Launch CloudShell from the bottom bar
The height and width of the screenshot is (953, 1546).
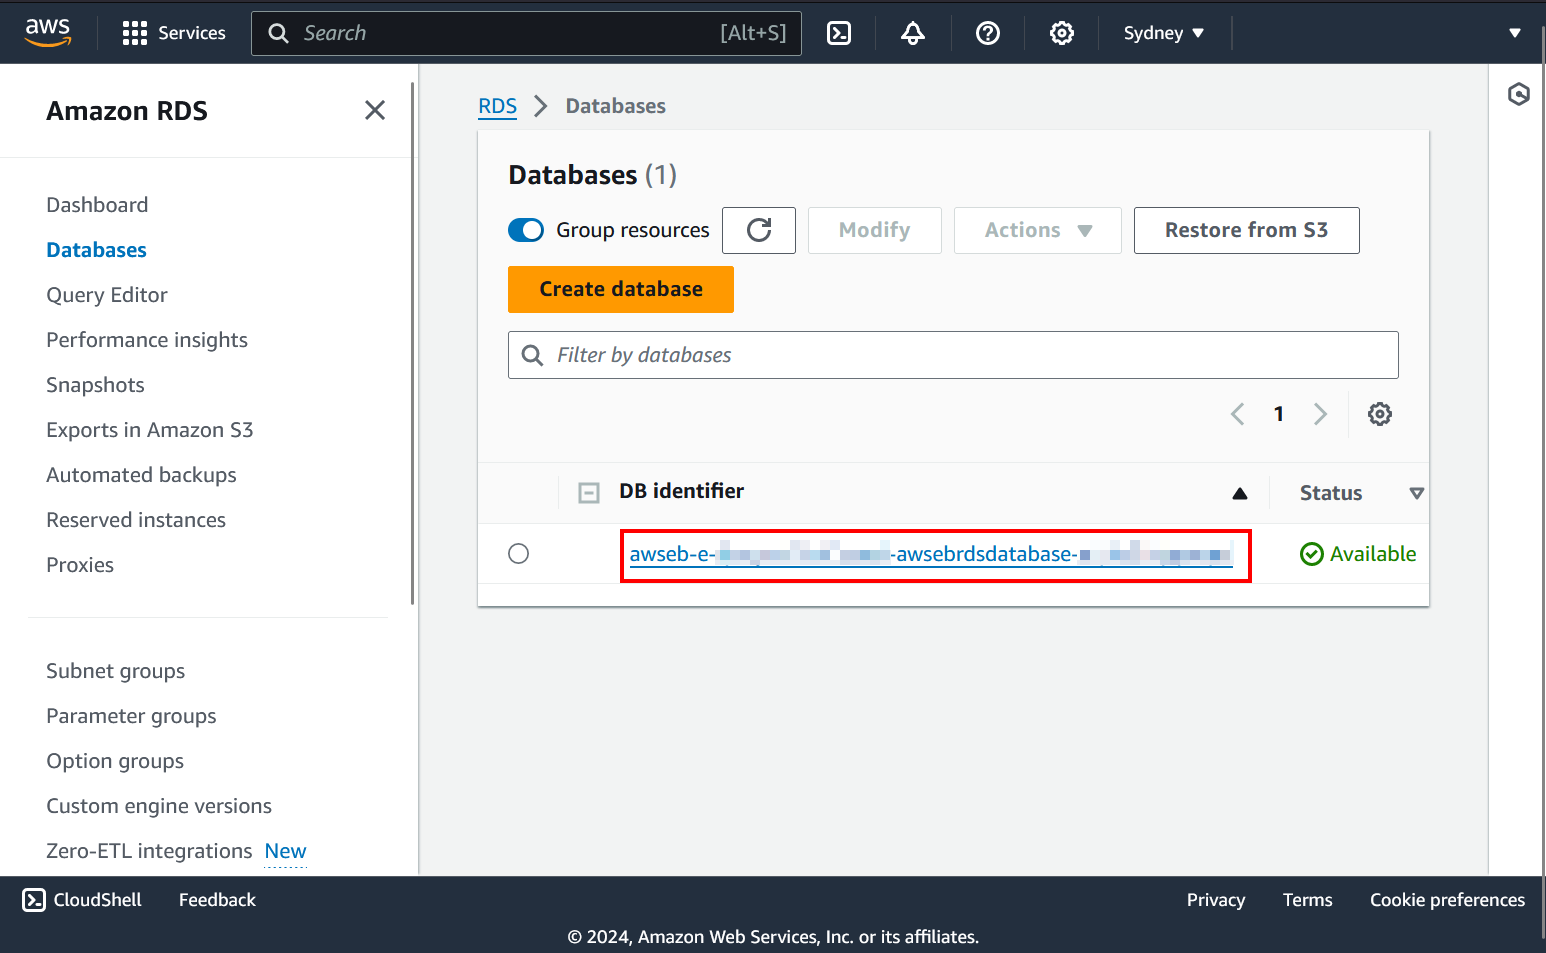click(80, 899)
